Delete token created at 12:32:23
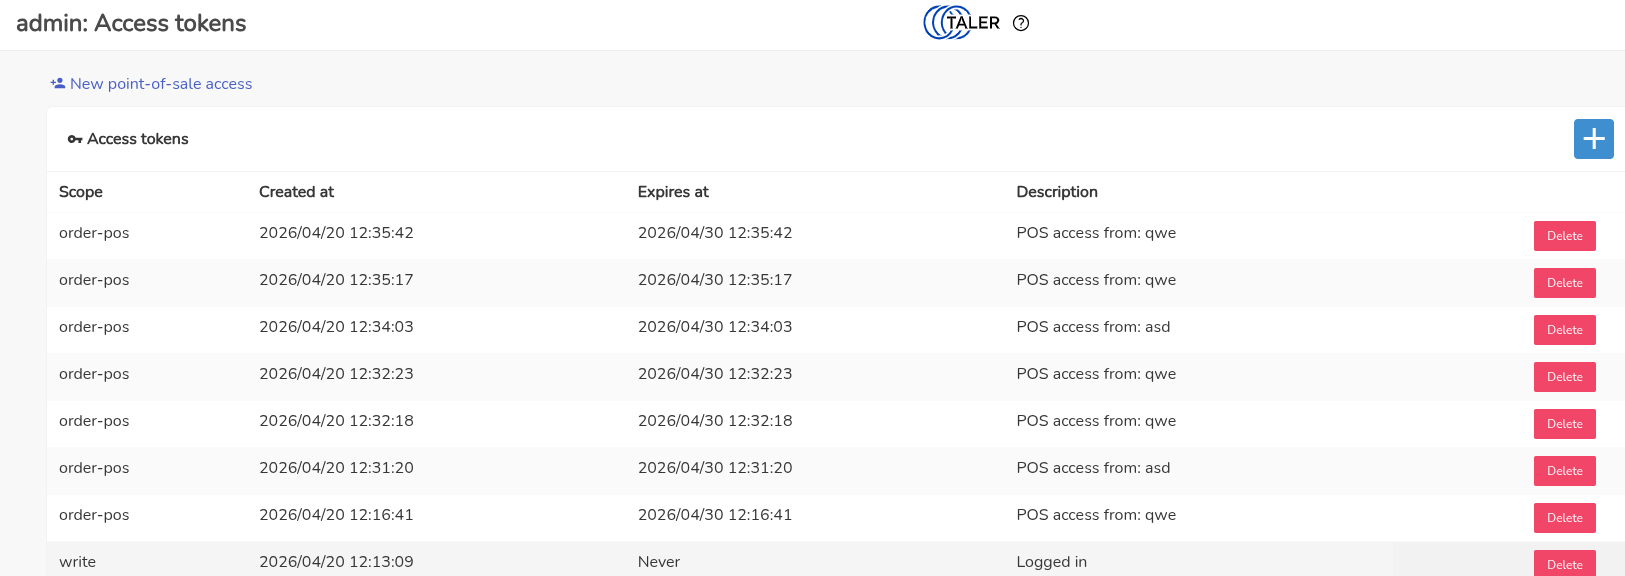 [1564, 377]
